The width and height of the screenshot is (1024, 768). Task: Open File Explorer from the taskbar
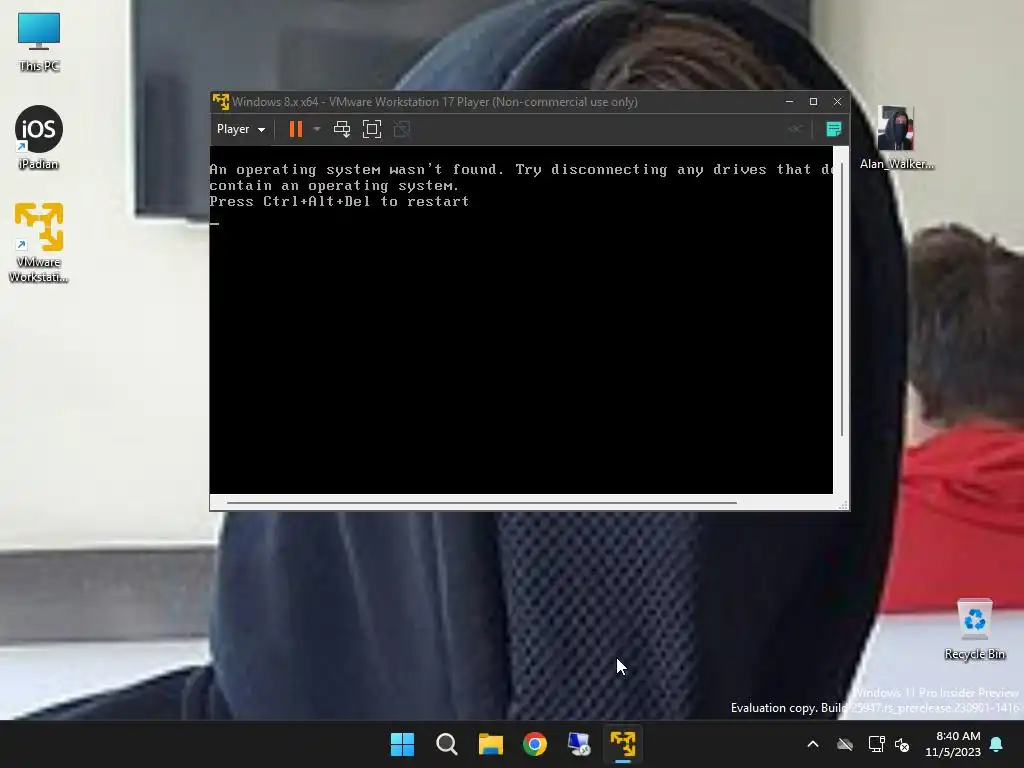pos(490,744)
